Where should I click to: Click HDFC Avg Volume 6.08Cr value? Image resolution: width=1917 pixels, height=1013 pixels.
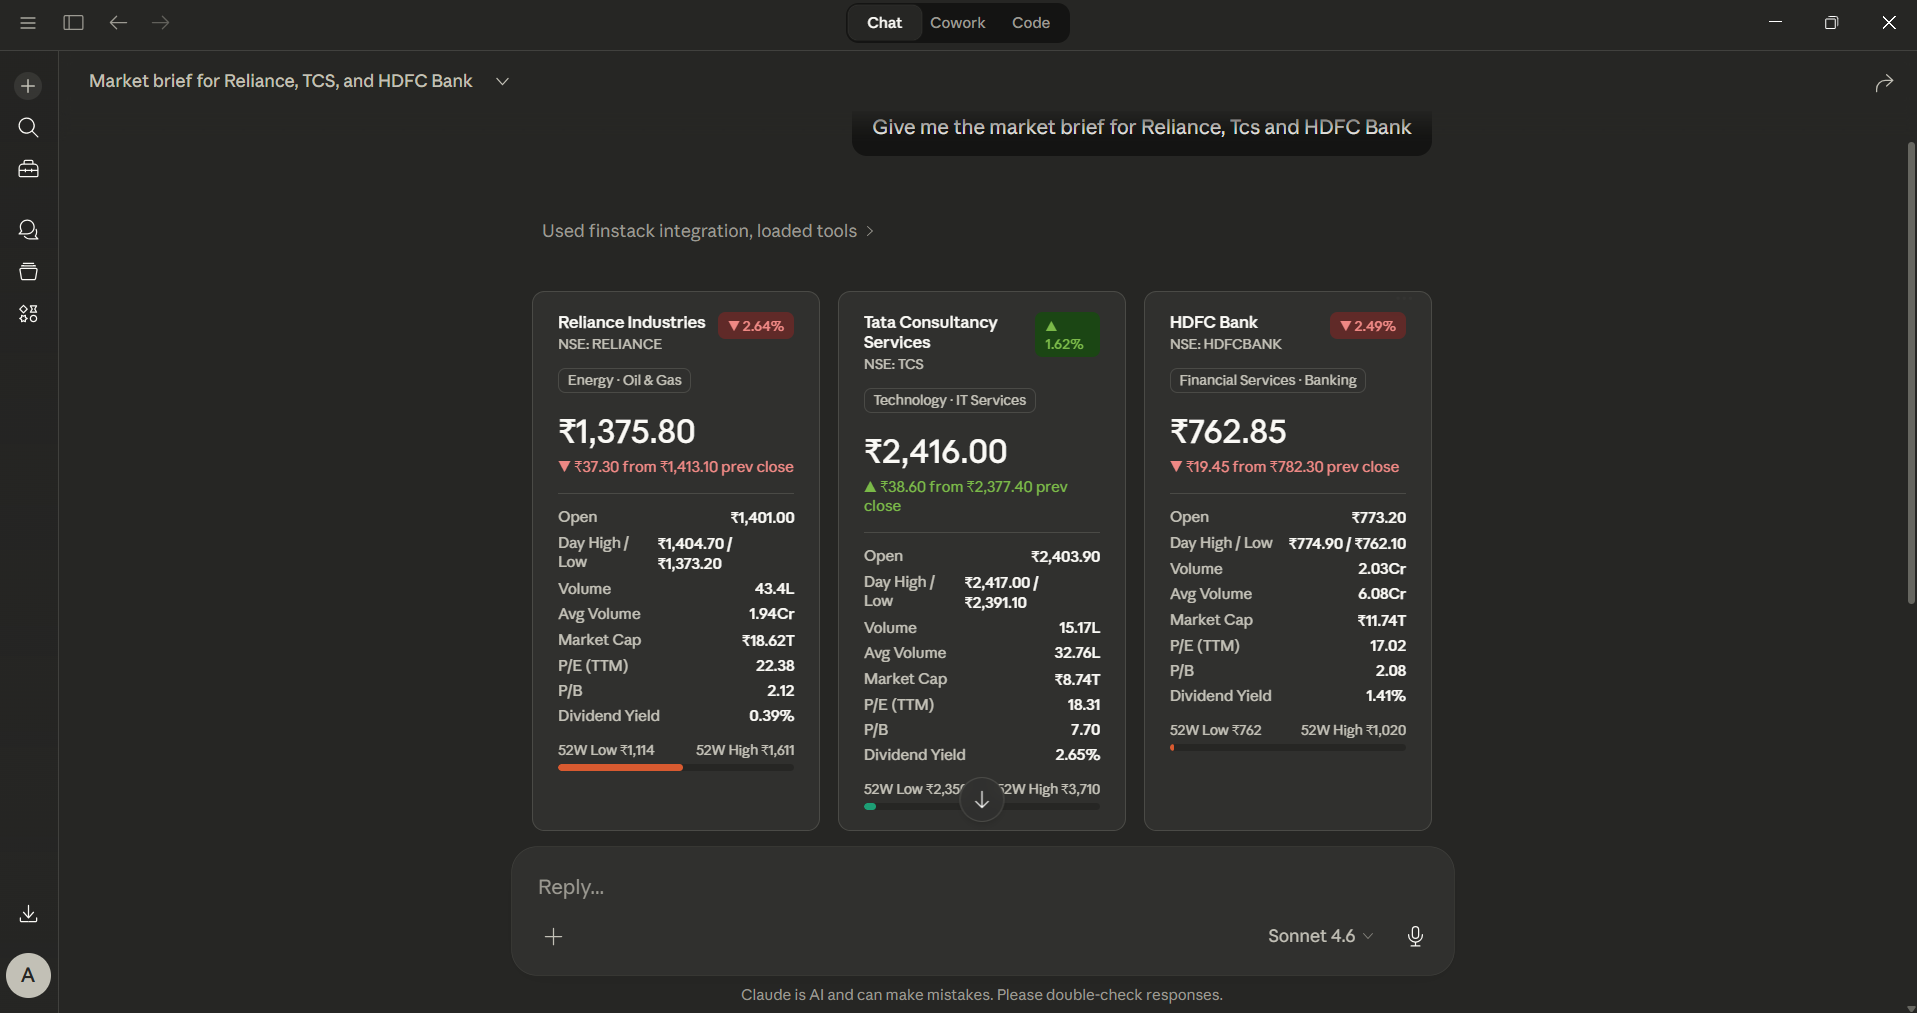point(1382,594)
